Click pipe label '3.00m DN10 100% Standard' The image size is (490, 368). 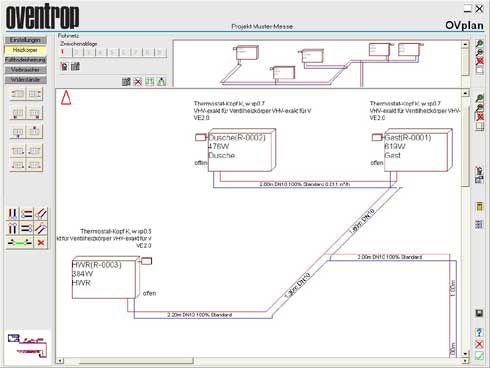tap(390, 257)
